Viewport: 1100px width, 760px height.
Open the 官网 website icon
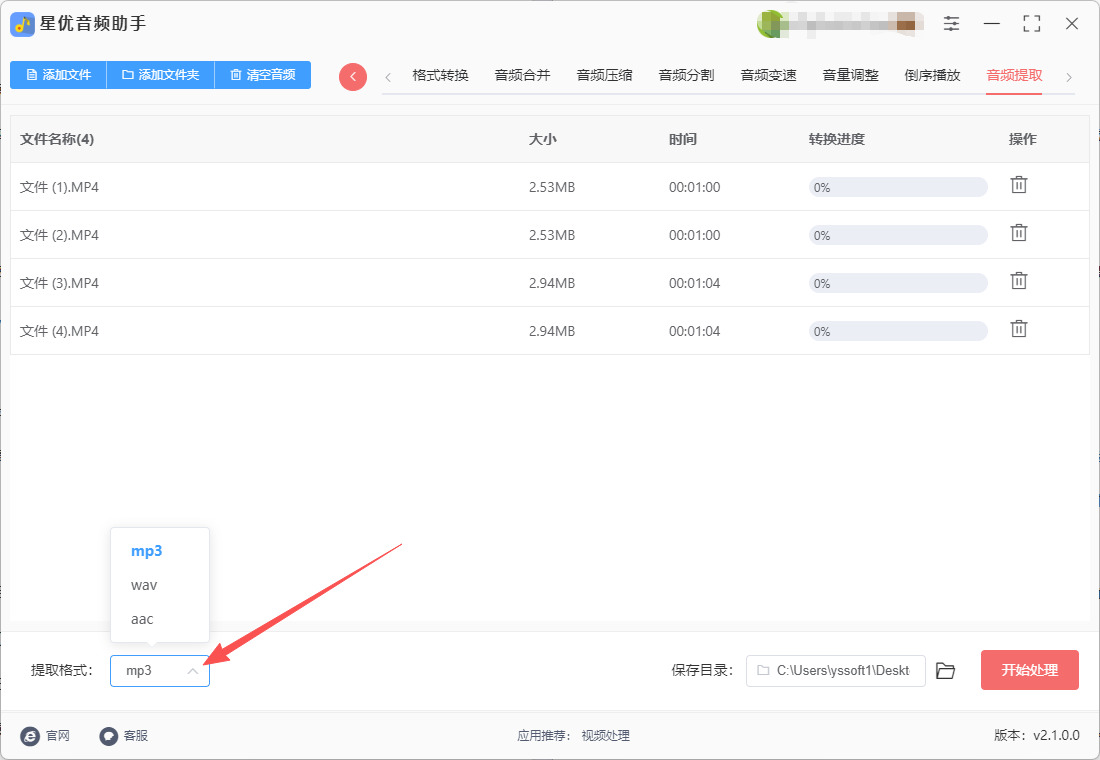click(30, 735)
